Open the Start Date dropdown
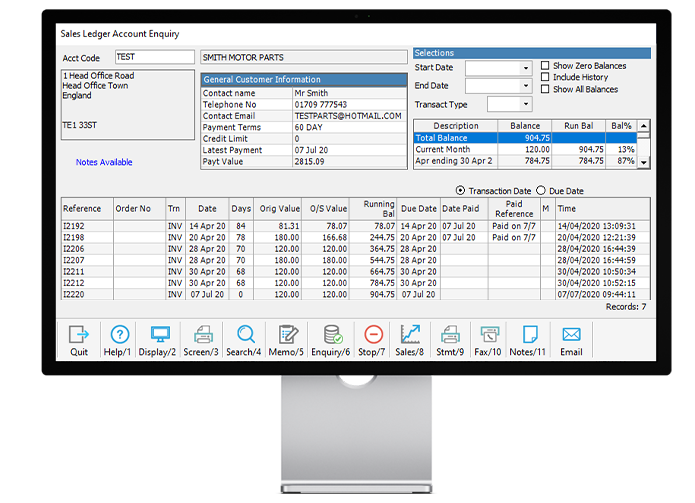Image resolution: width=695 pixels, height=503 pixels. point(526,68)
